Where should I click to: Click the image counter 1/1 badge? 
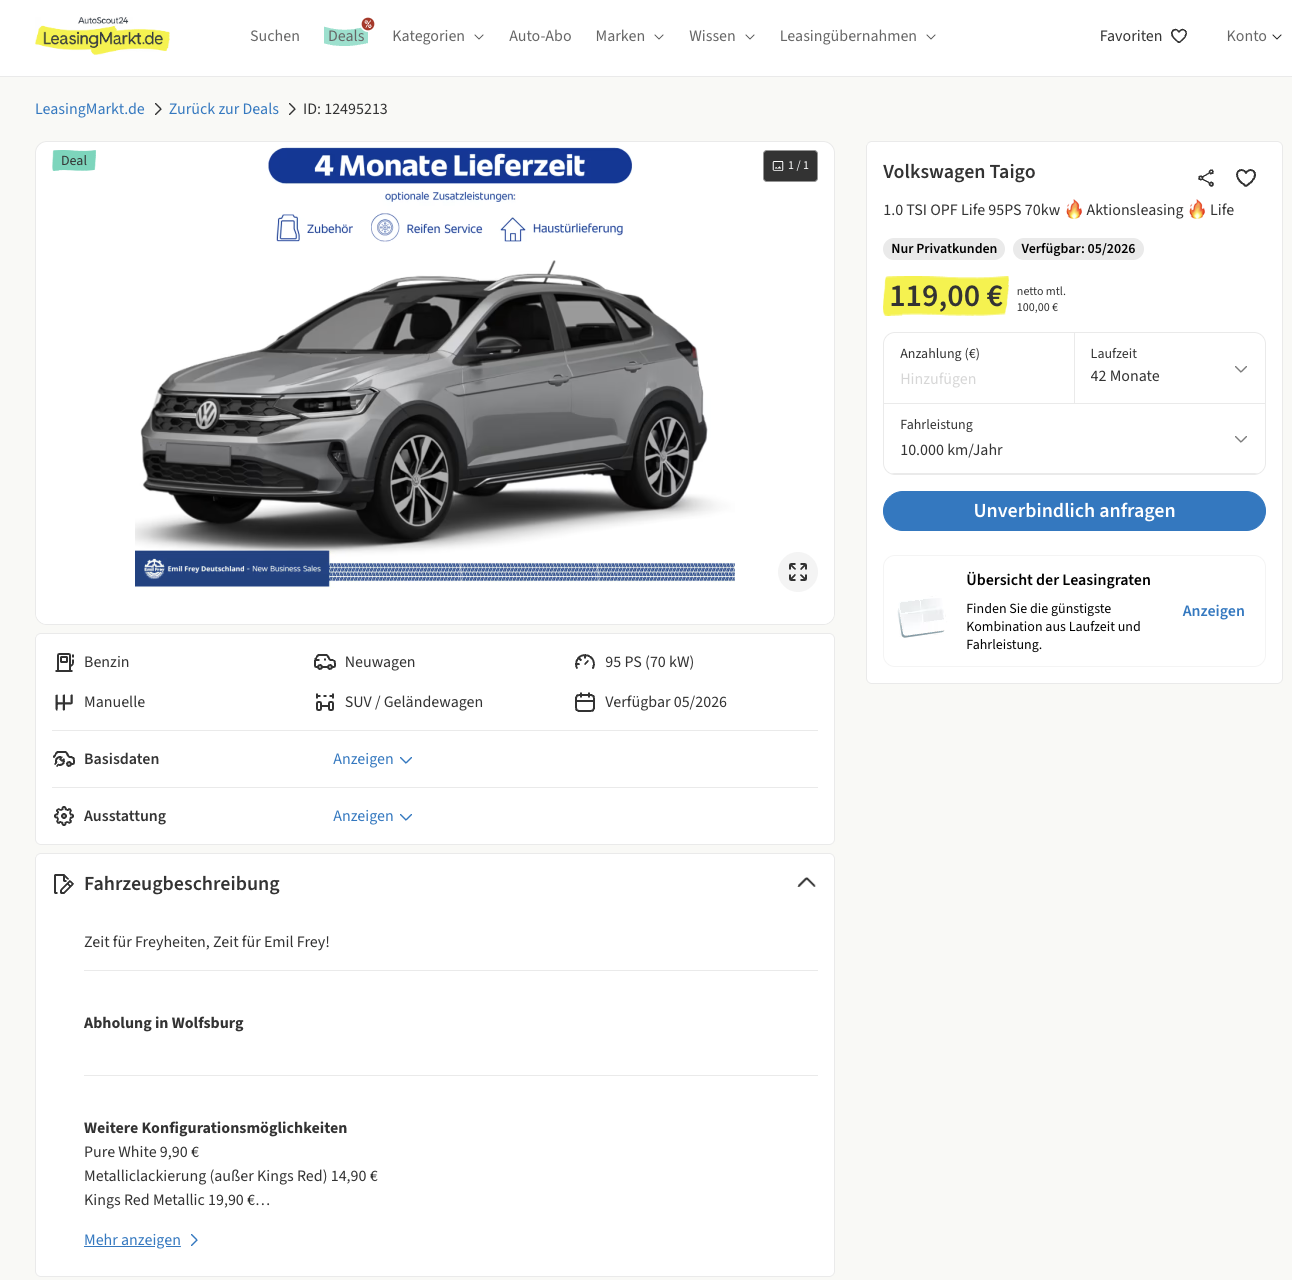pos(790,166)
